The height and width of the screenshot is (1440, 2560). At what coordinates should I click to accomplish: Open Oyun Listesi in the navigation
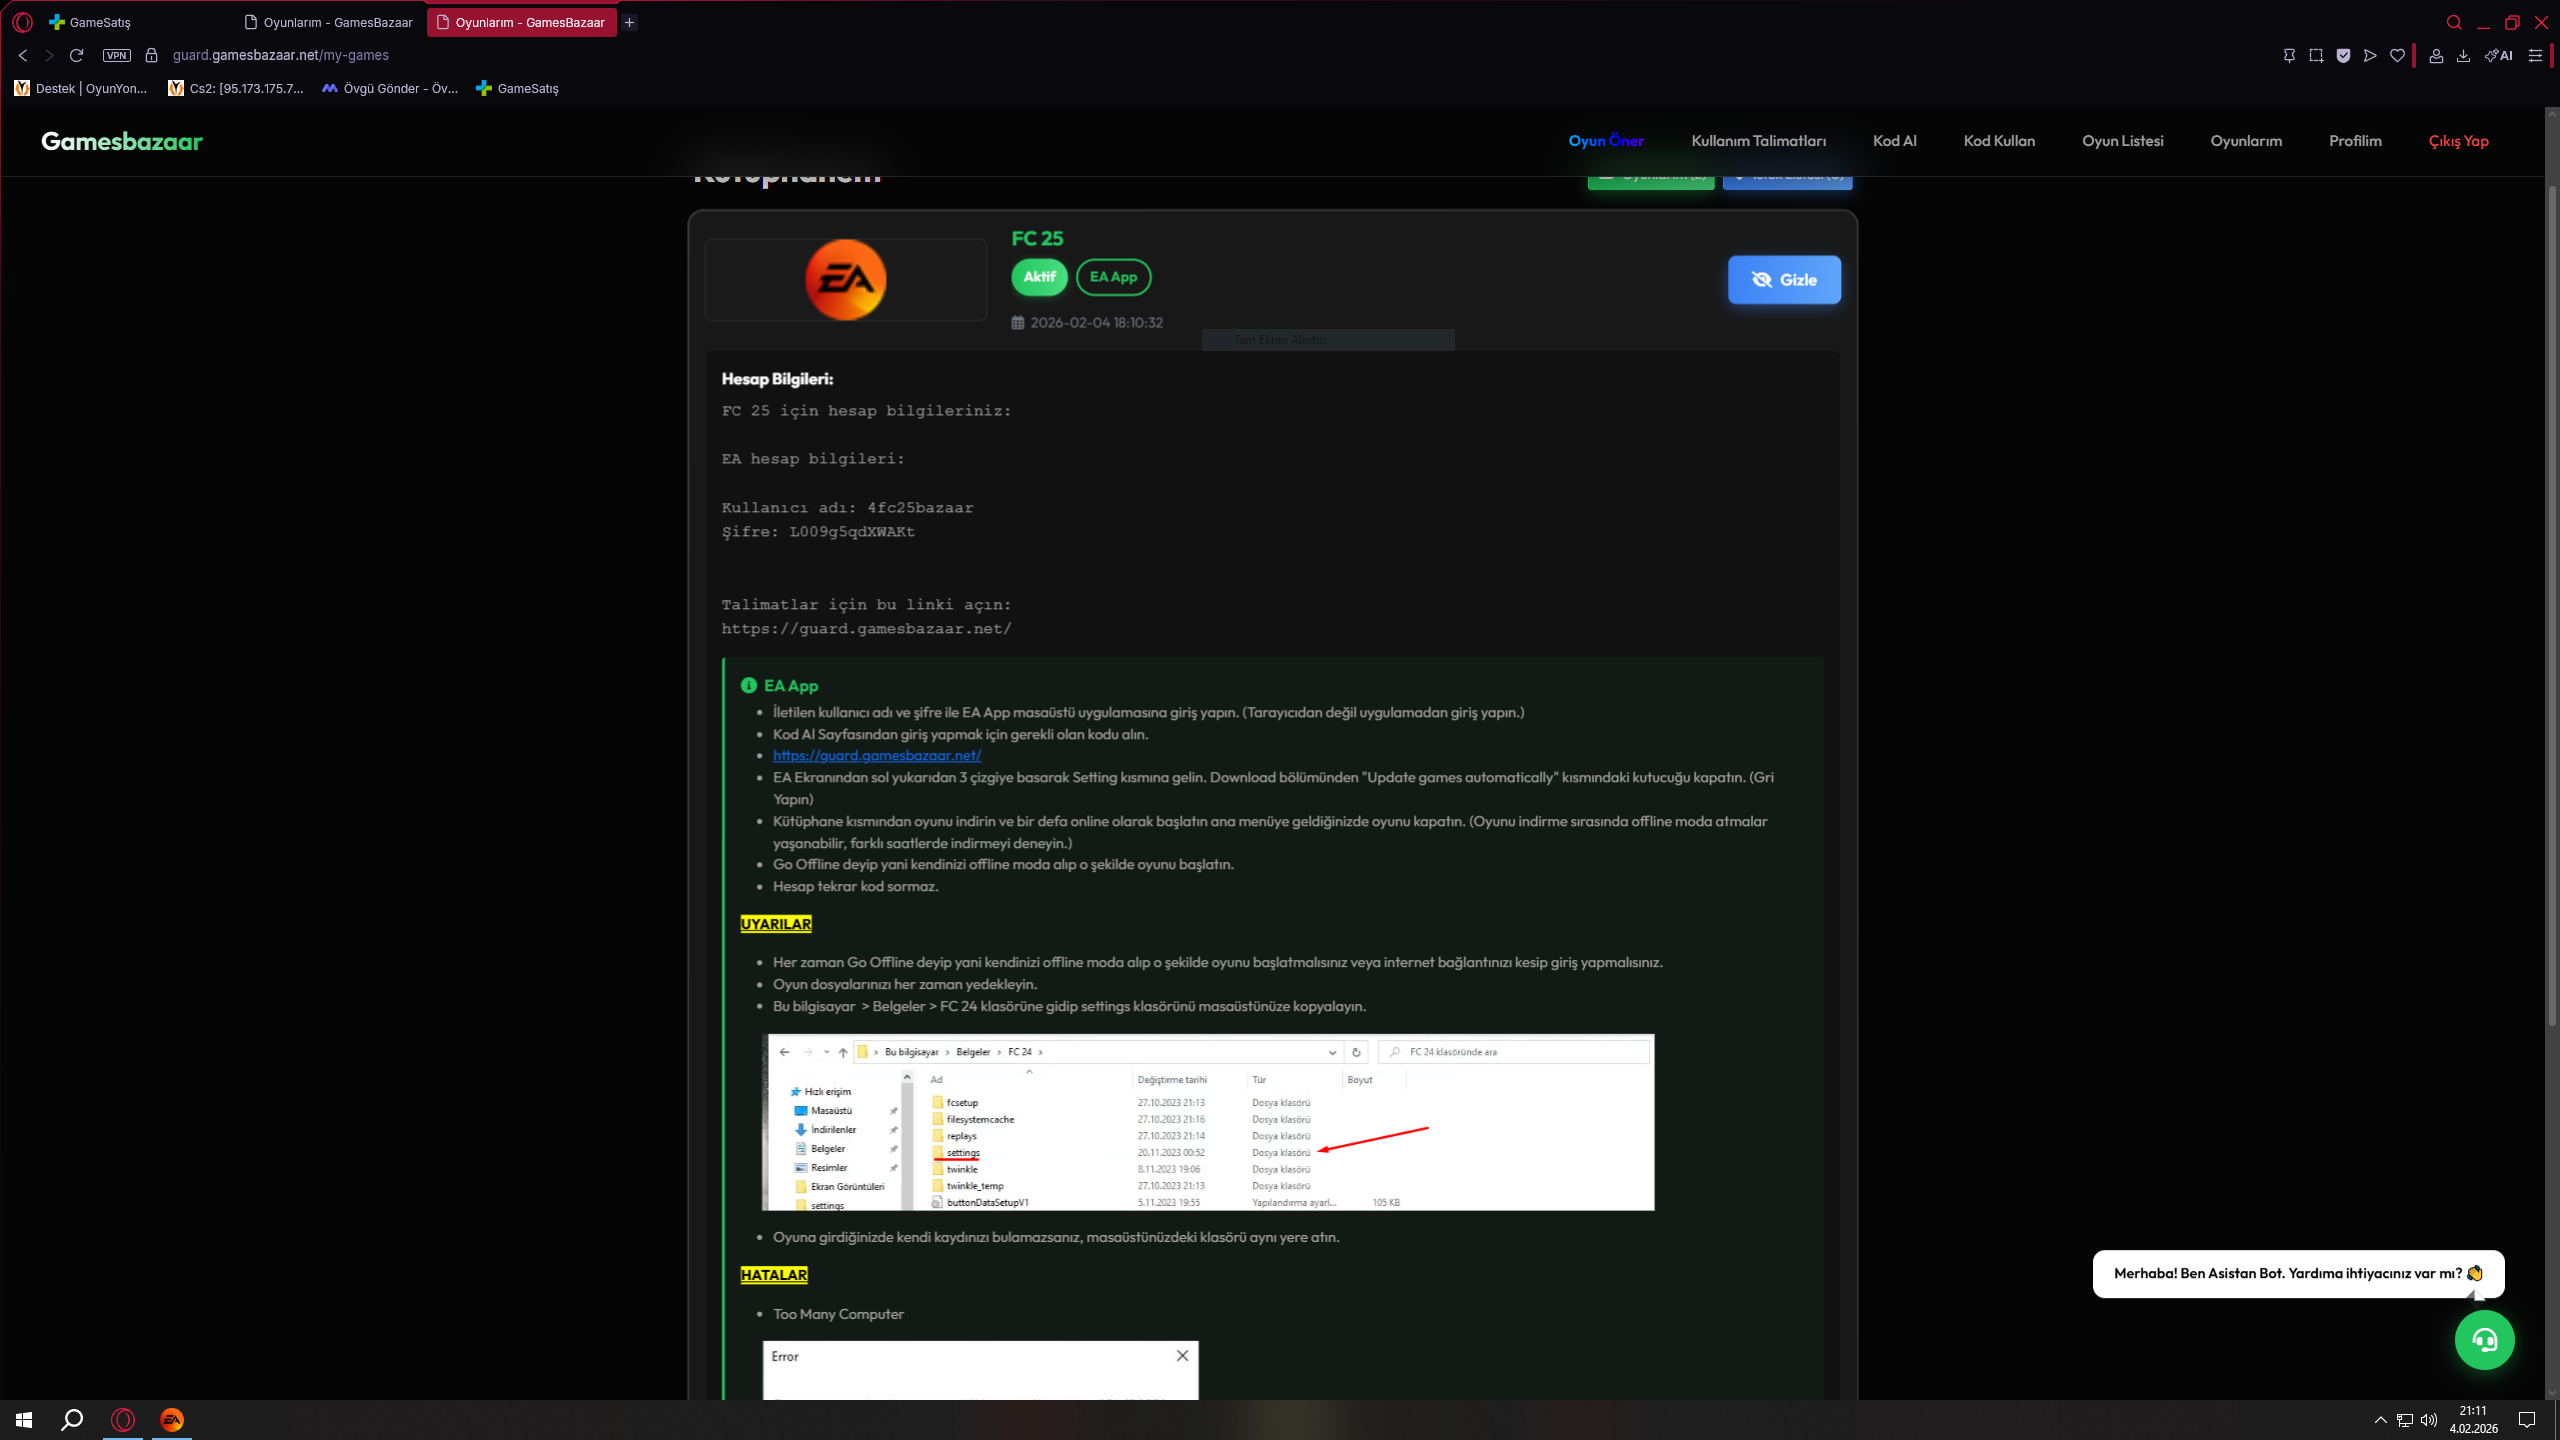(2122, 141)
